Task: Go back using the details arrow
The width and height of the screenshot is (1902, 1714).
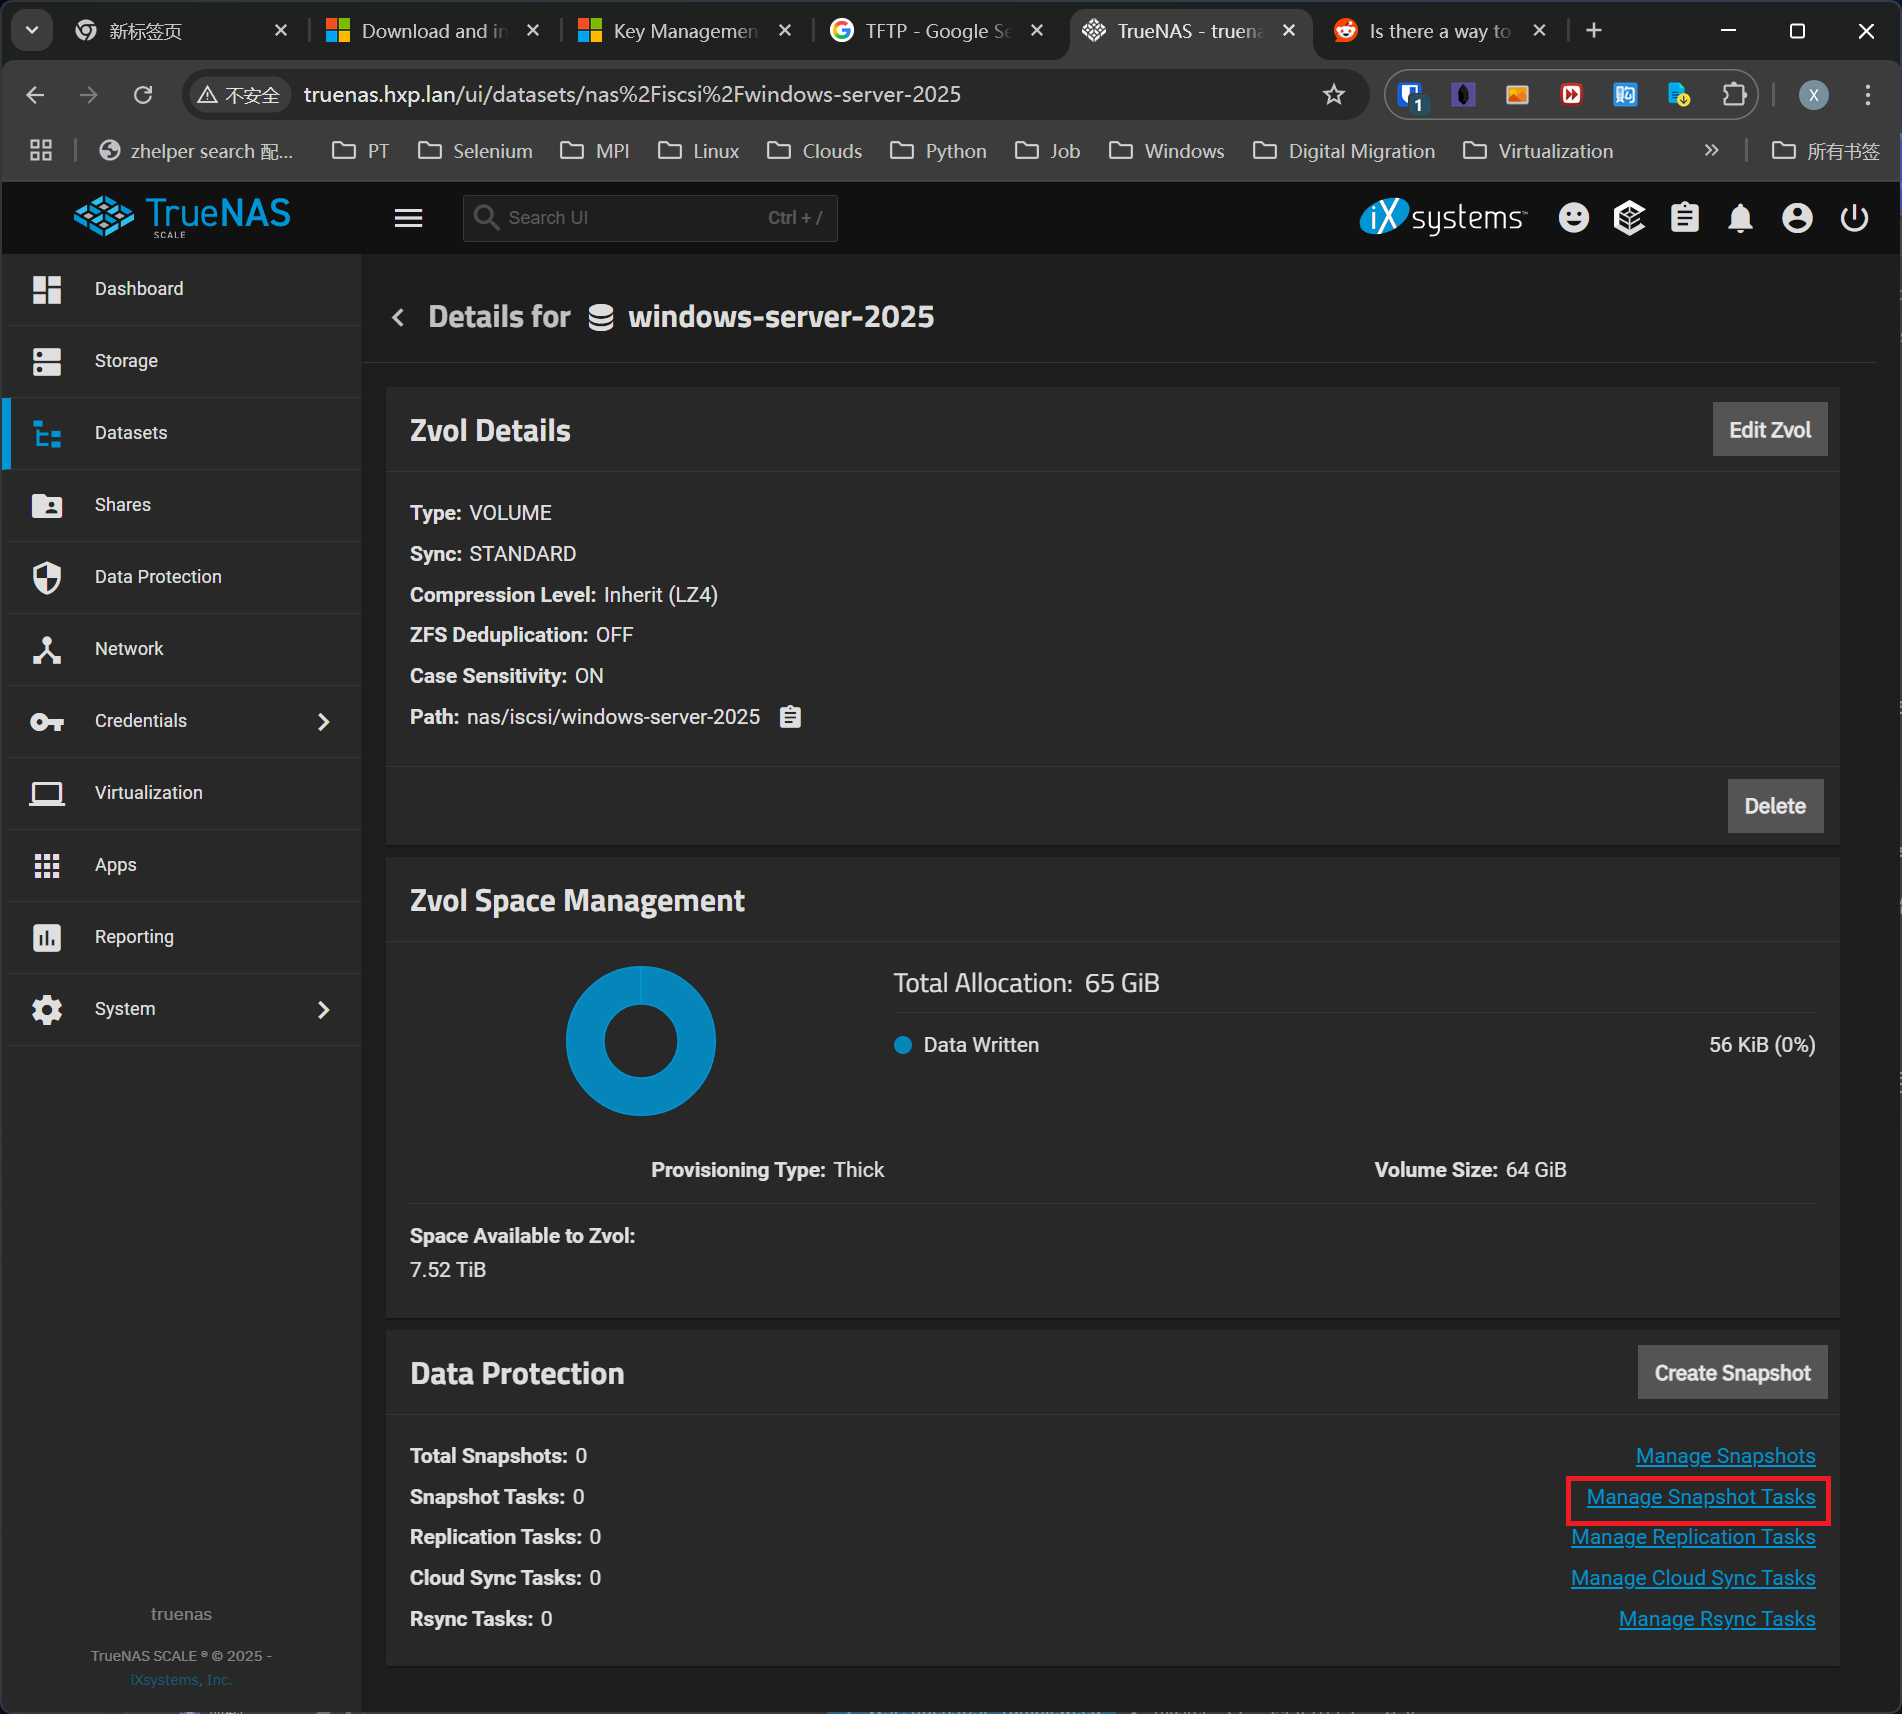Action: (398, 318)
